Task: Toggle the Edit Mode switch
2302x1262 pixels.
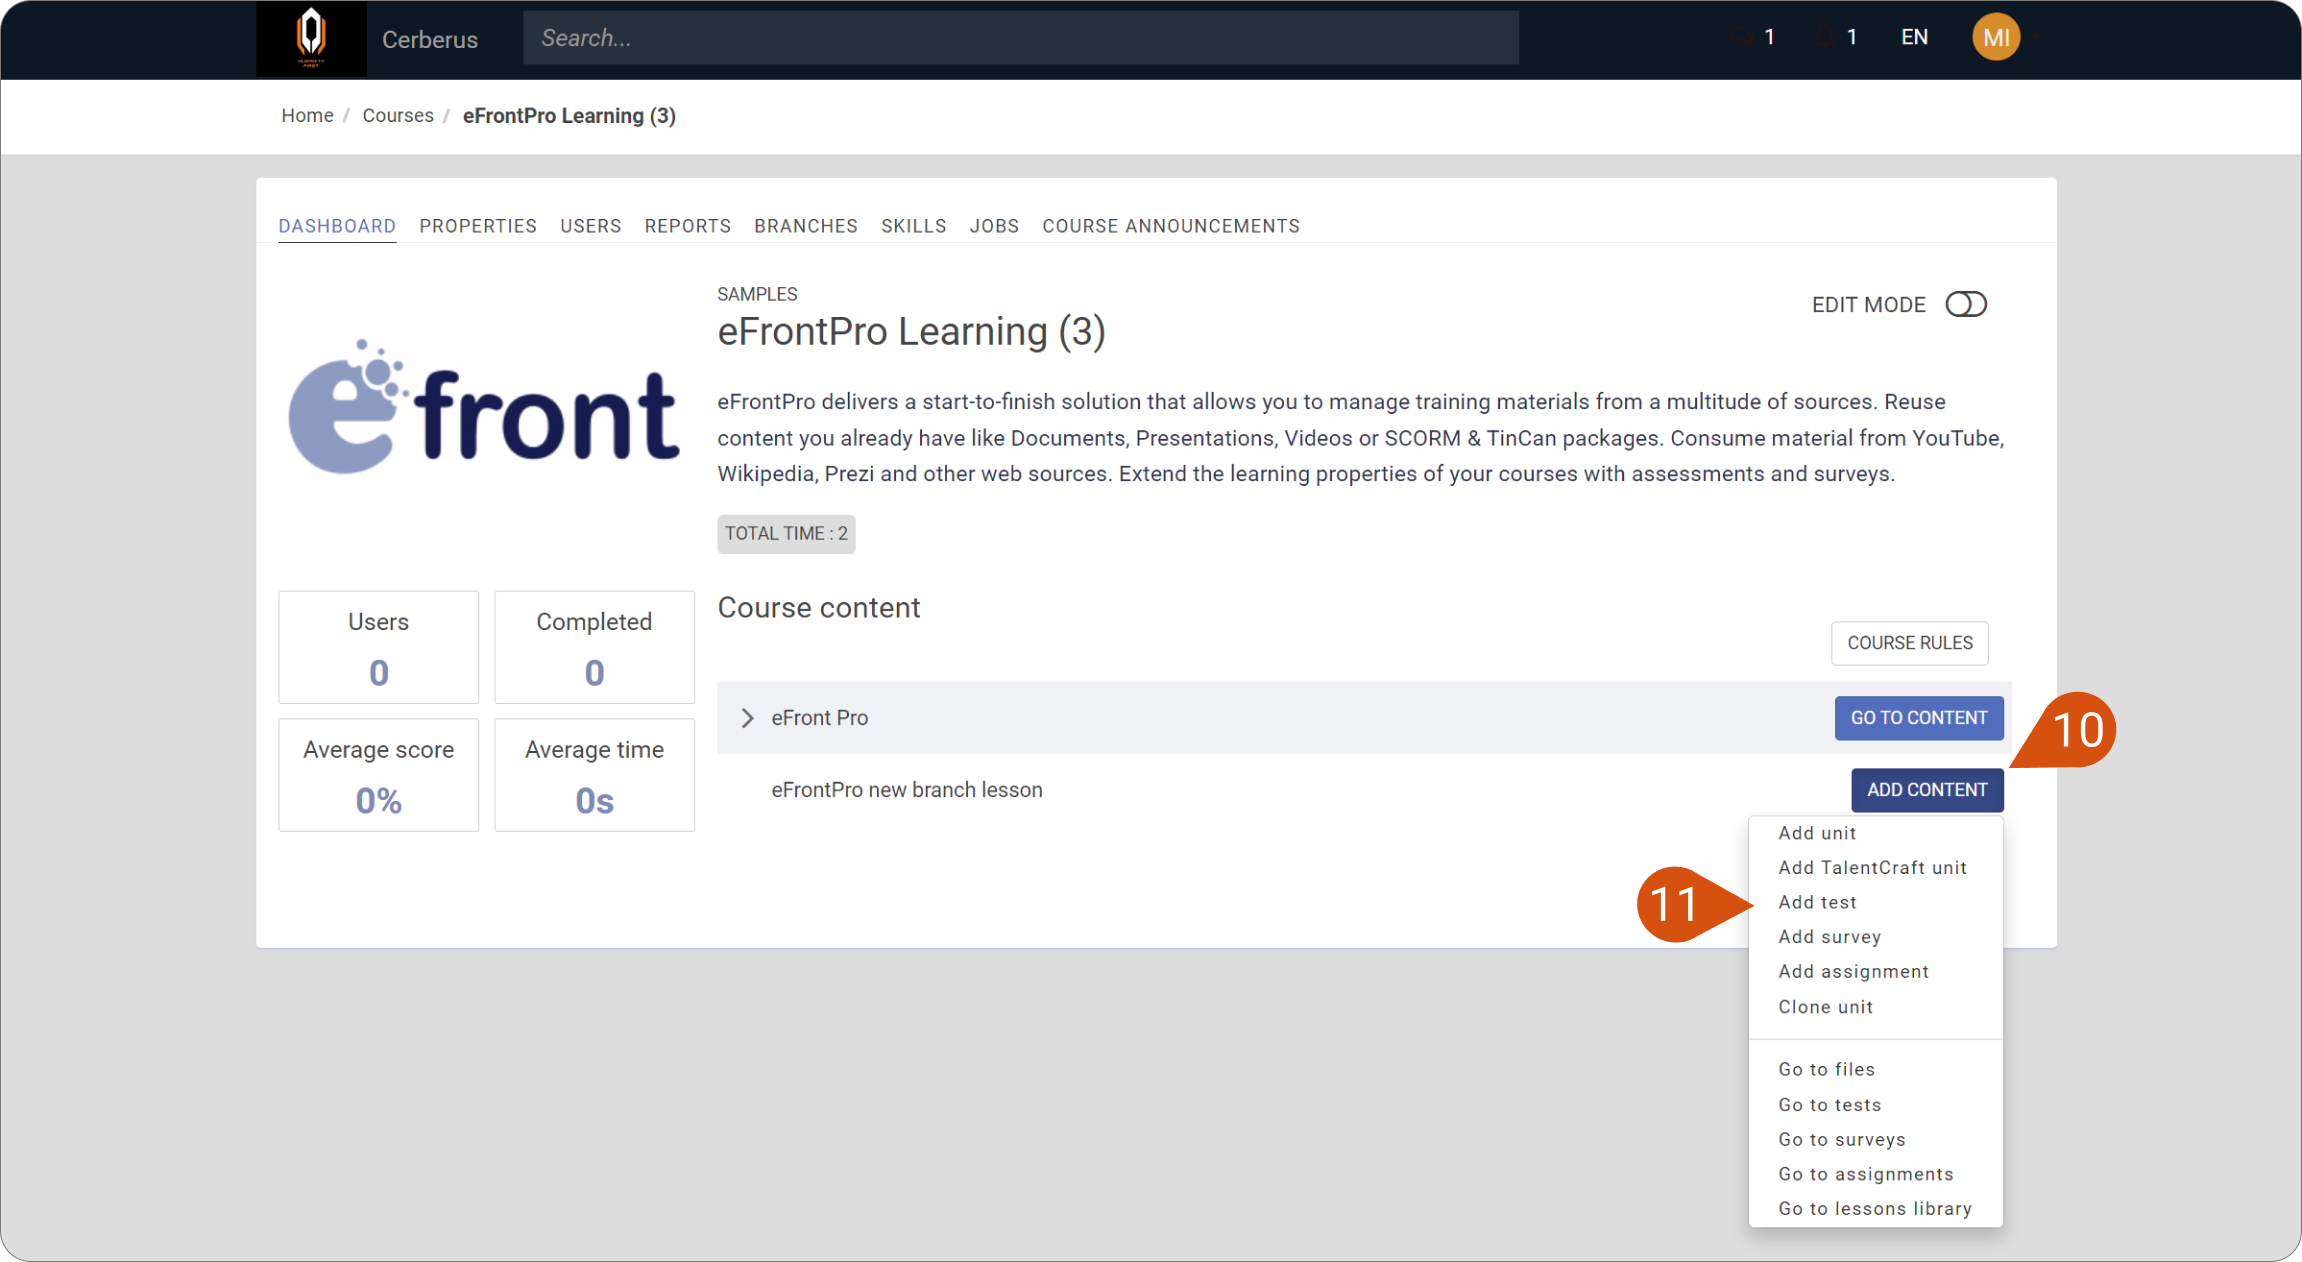Action: (1966, 304)
